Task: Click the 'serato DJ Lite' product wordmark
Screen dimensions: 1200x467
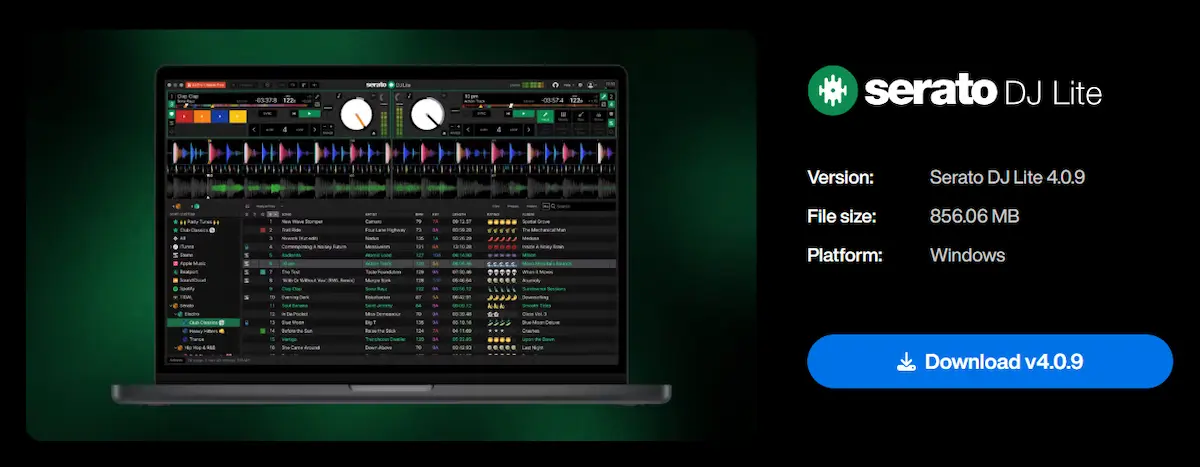Action: [x=983, y=93]
